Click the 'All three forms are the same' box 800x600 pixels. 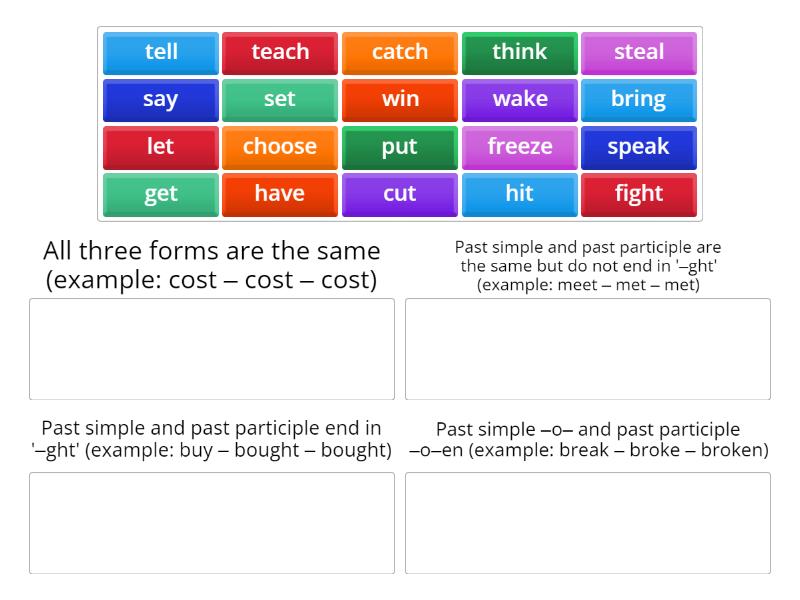213,348
